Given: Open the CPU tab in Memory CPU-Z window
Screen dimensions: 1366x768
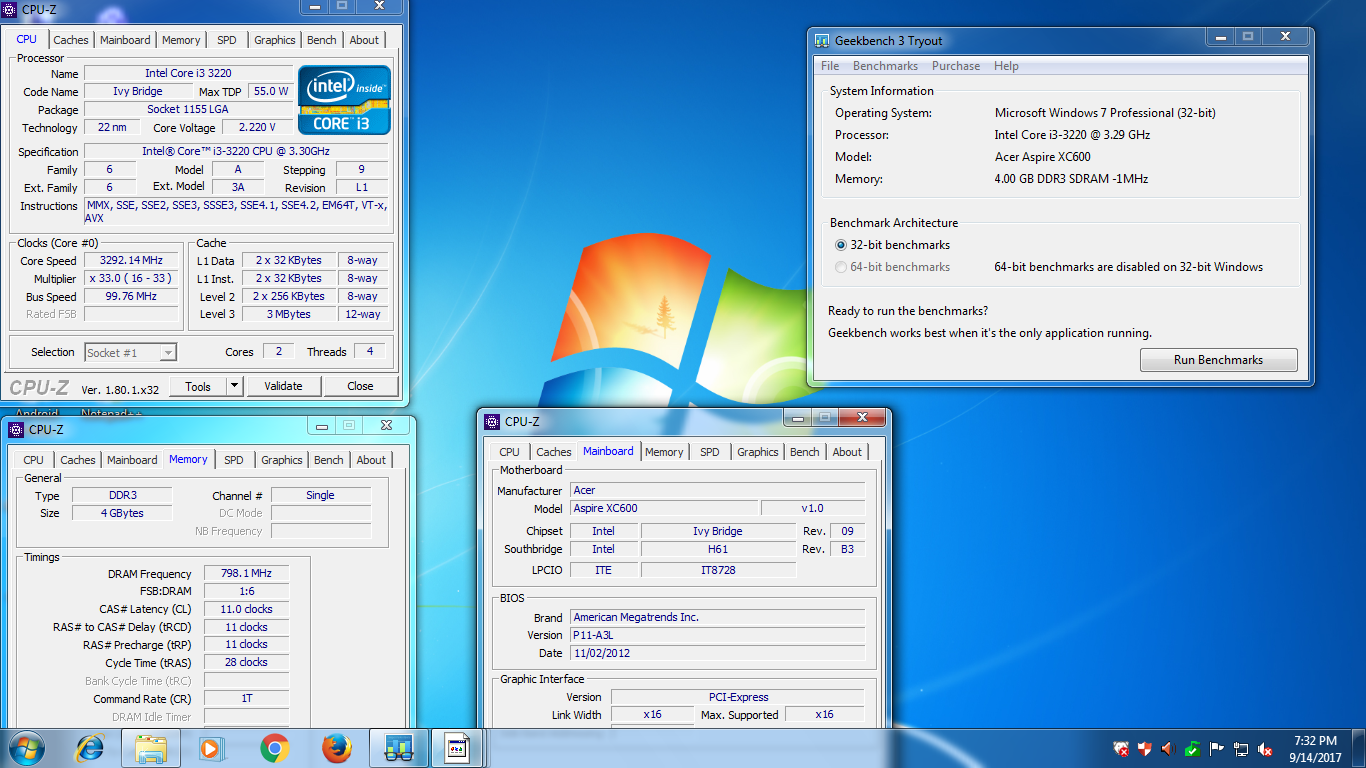Looking at the screenshot, I should pos(34,460).
